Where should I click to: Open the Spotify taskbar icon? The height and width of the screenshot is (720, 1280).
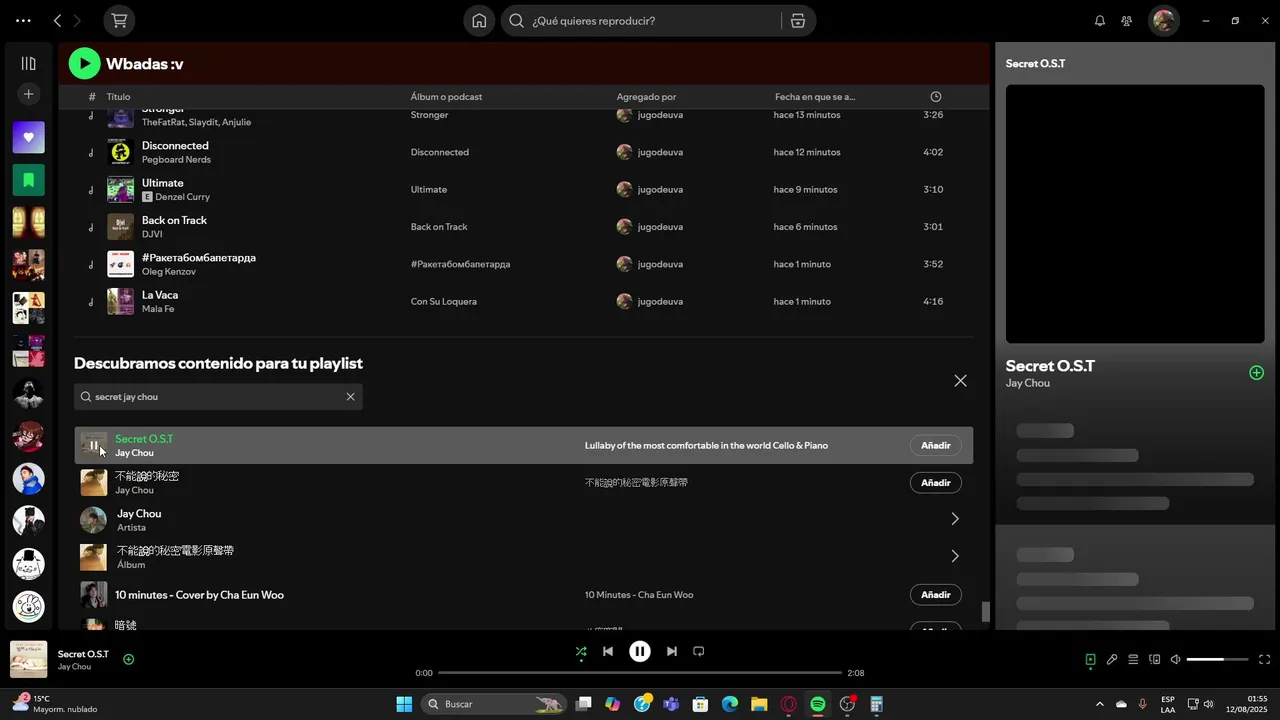pos(817,704)
